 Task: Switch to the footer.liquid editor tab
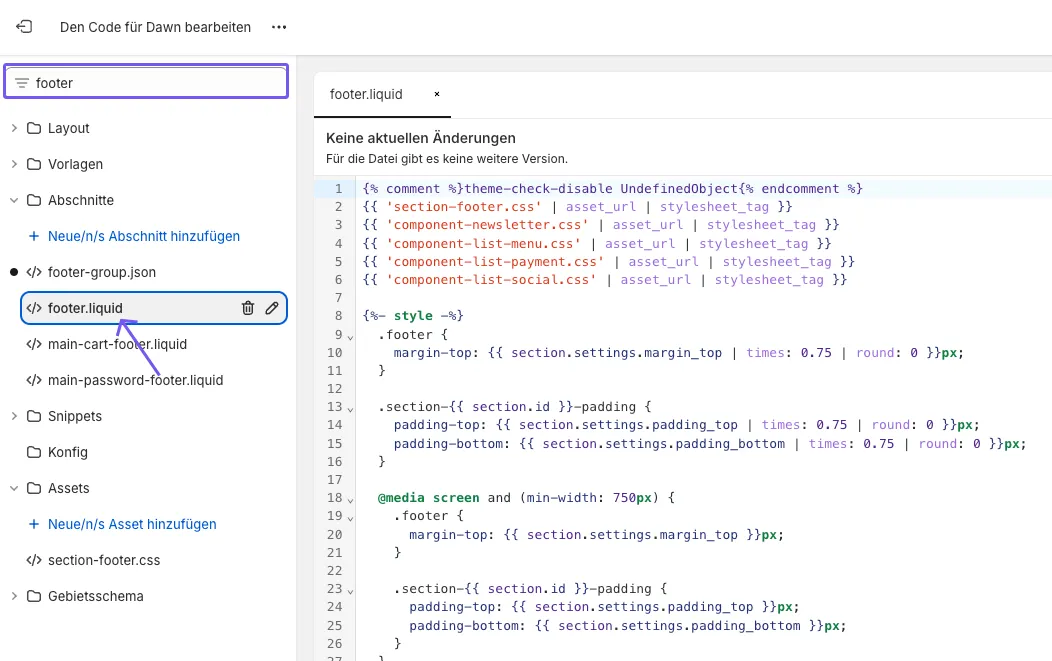pyautogui.click(x=366, y=95)
